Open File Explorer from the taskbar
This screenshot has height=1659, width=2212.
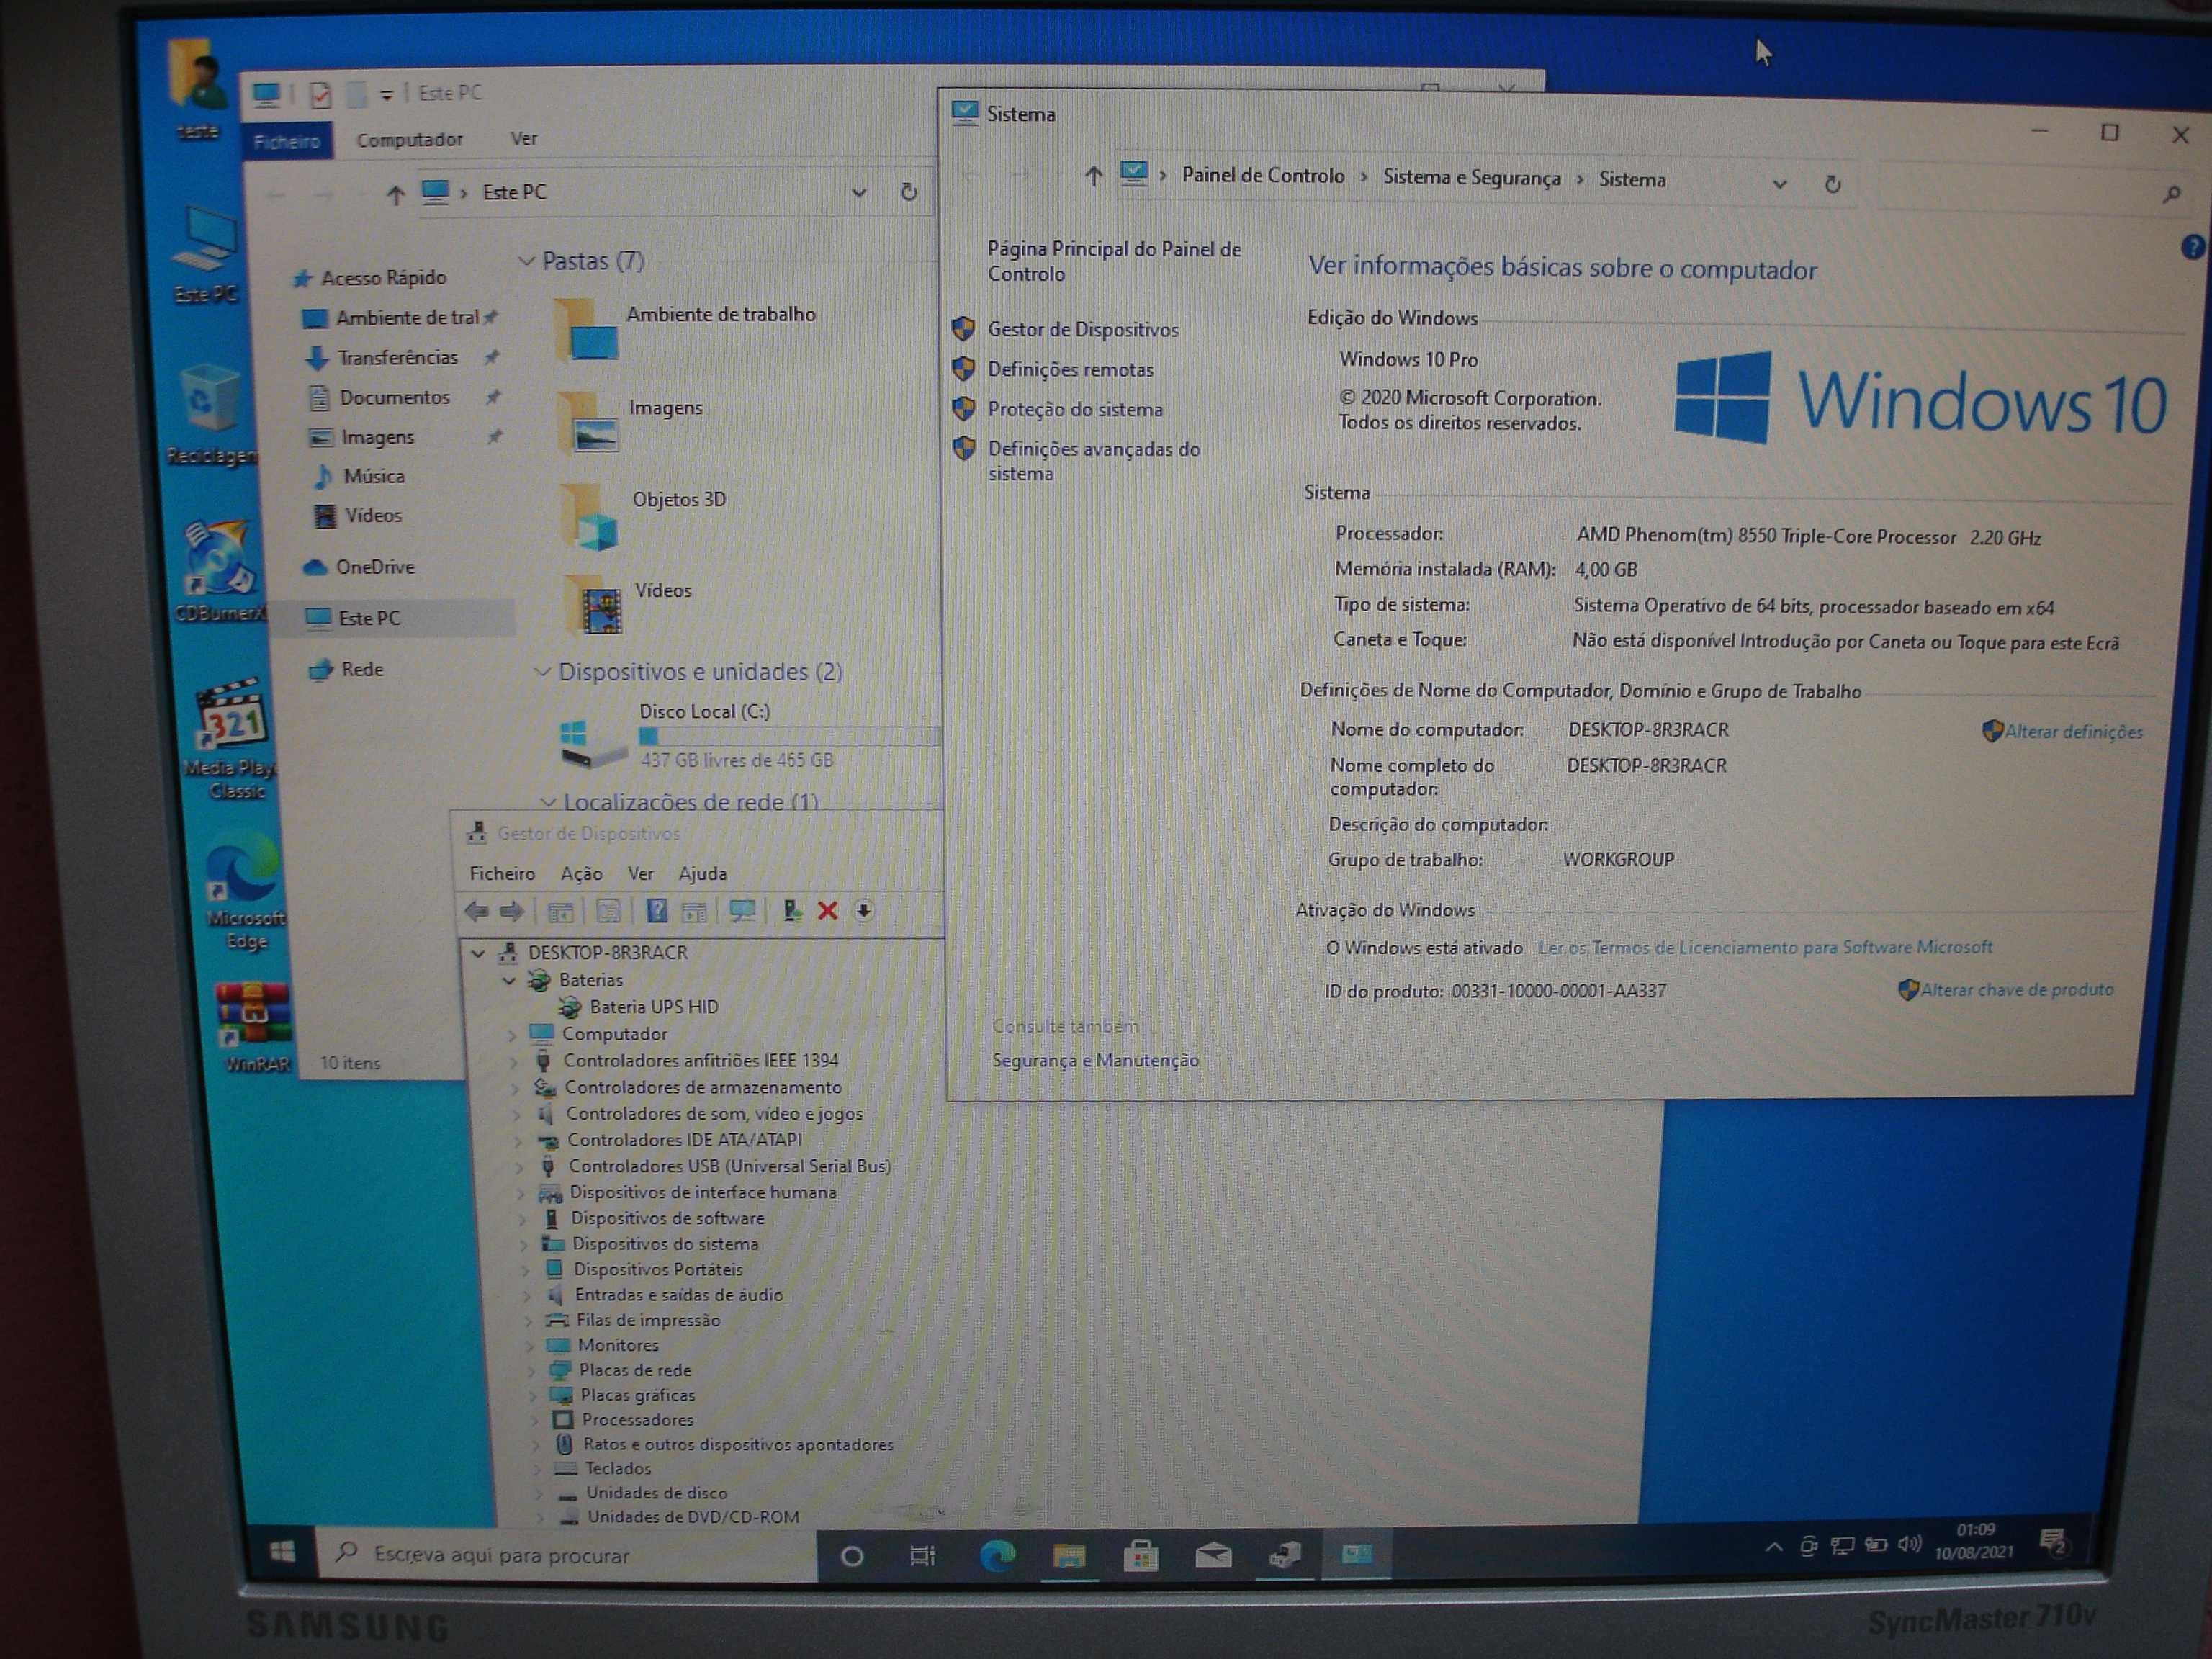(1069, 1555)
